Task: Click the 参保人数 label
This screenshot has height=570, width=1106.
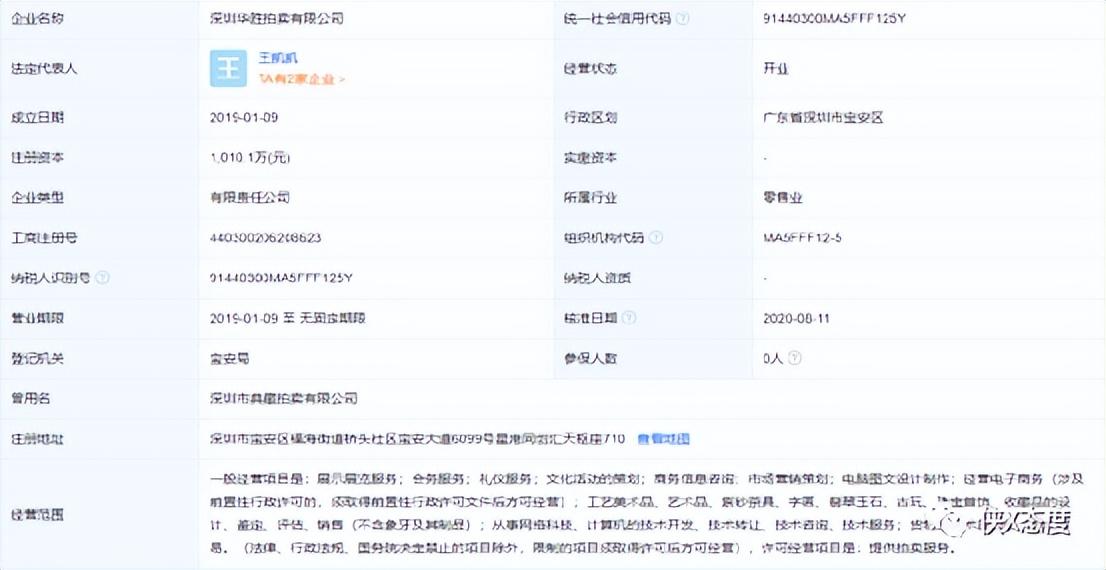Action: (x=590, y=358)
